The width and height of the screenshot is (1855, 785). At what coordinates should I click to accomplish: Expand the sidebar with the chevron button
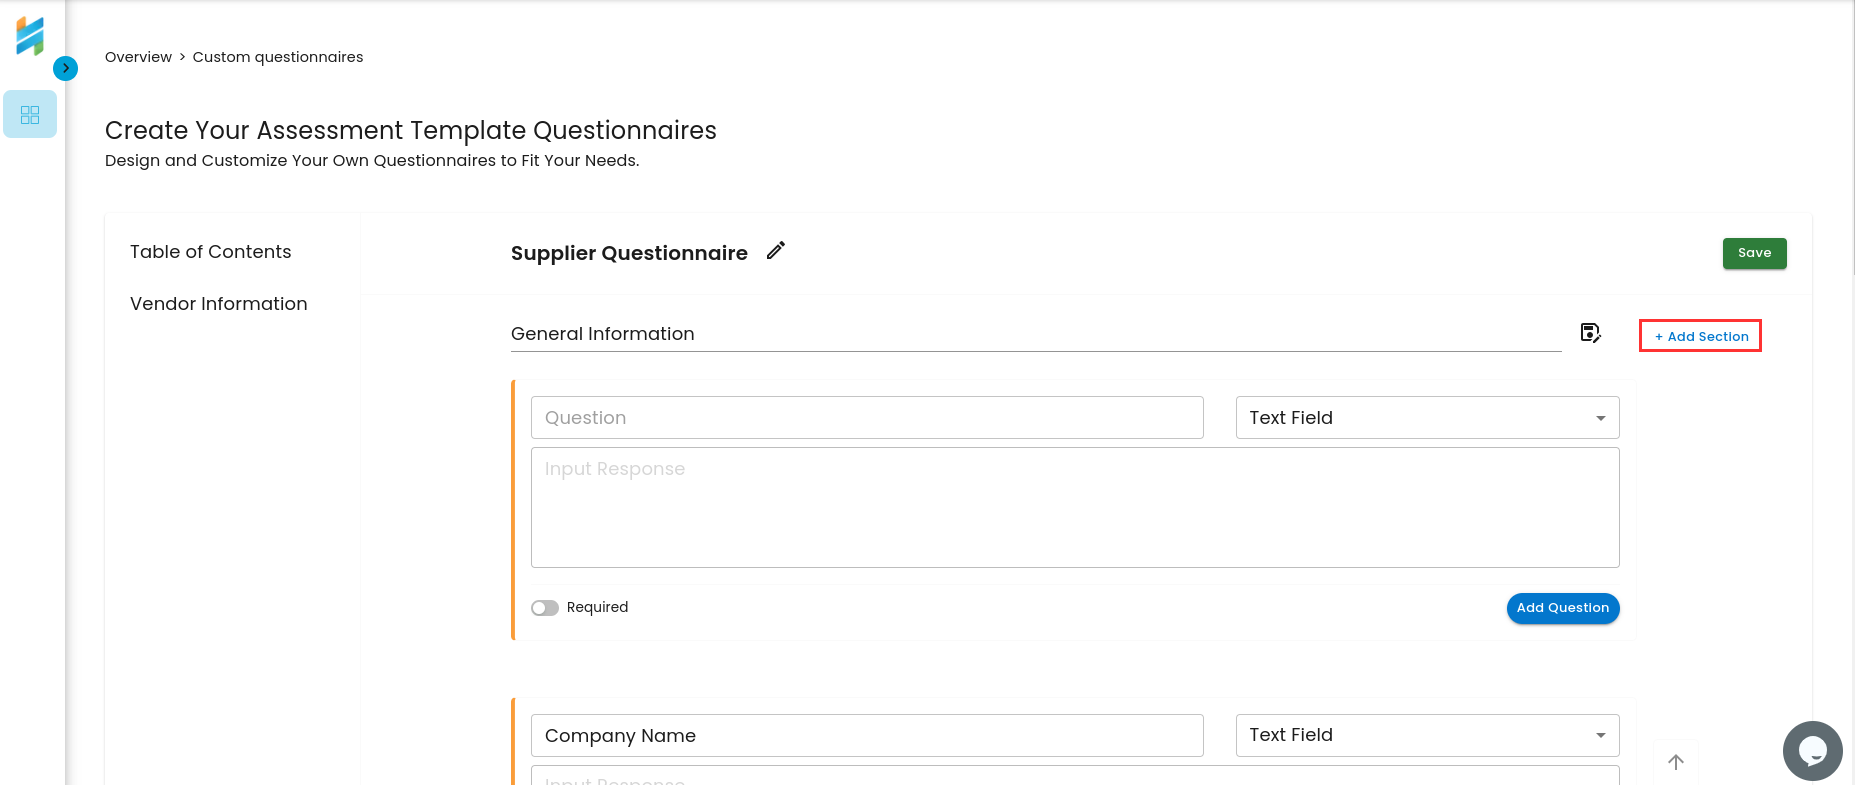pos(65,68)
